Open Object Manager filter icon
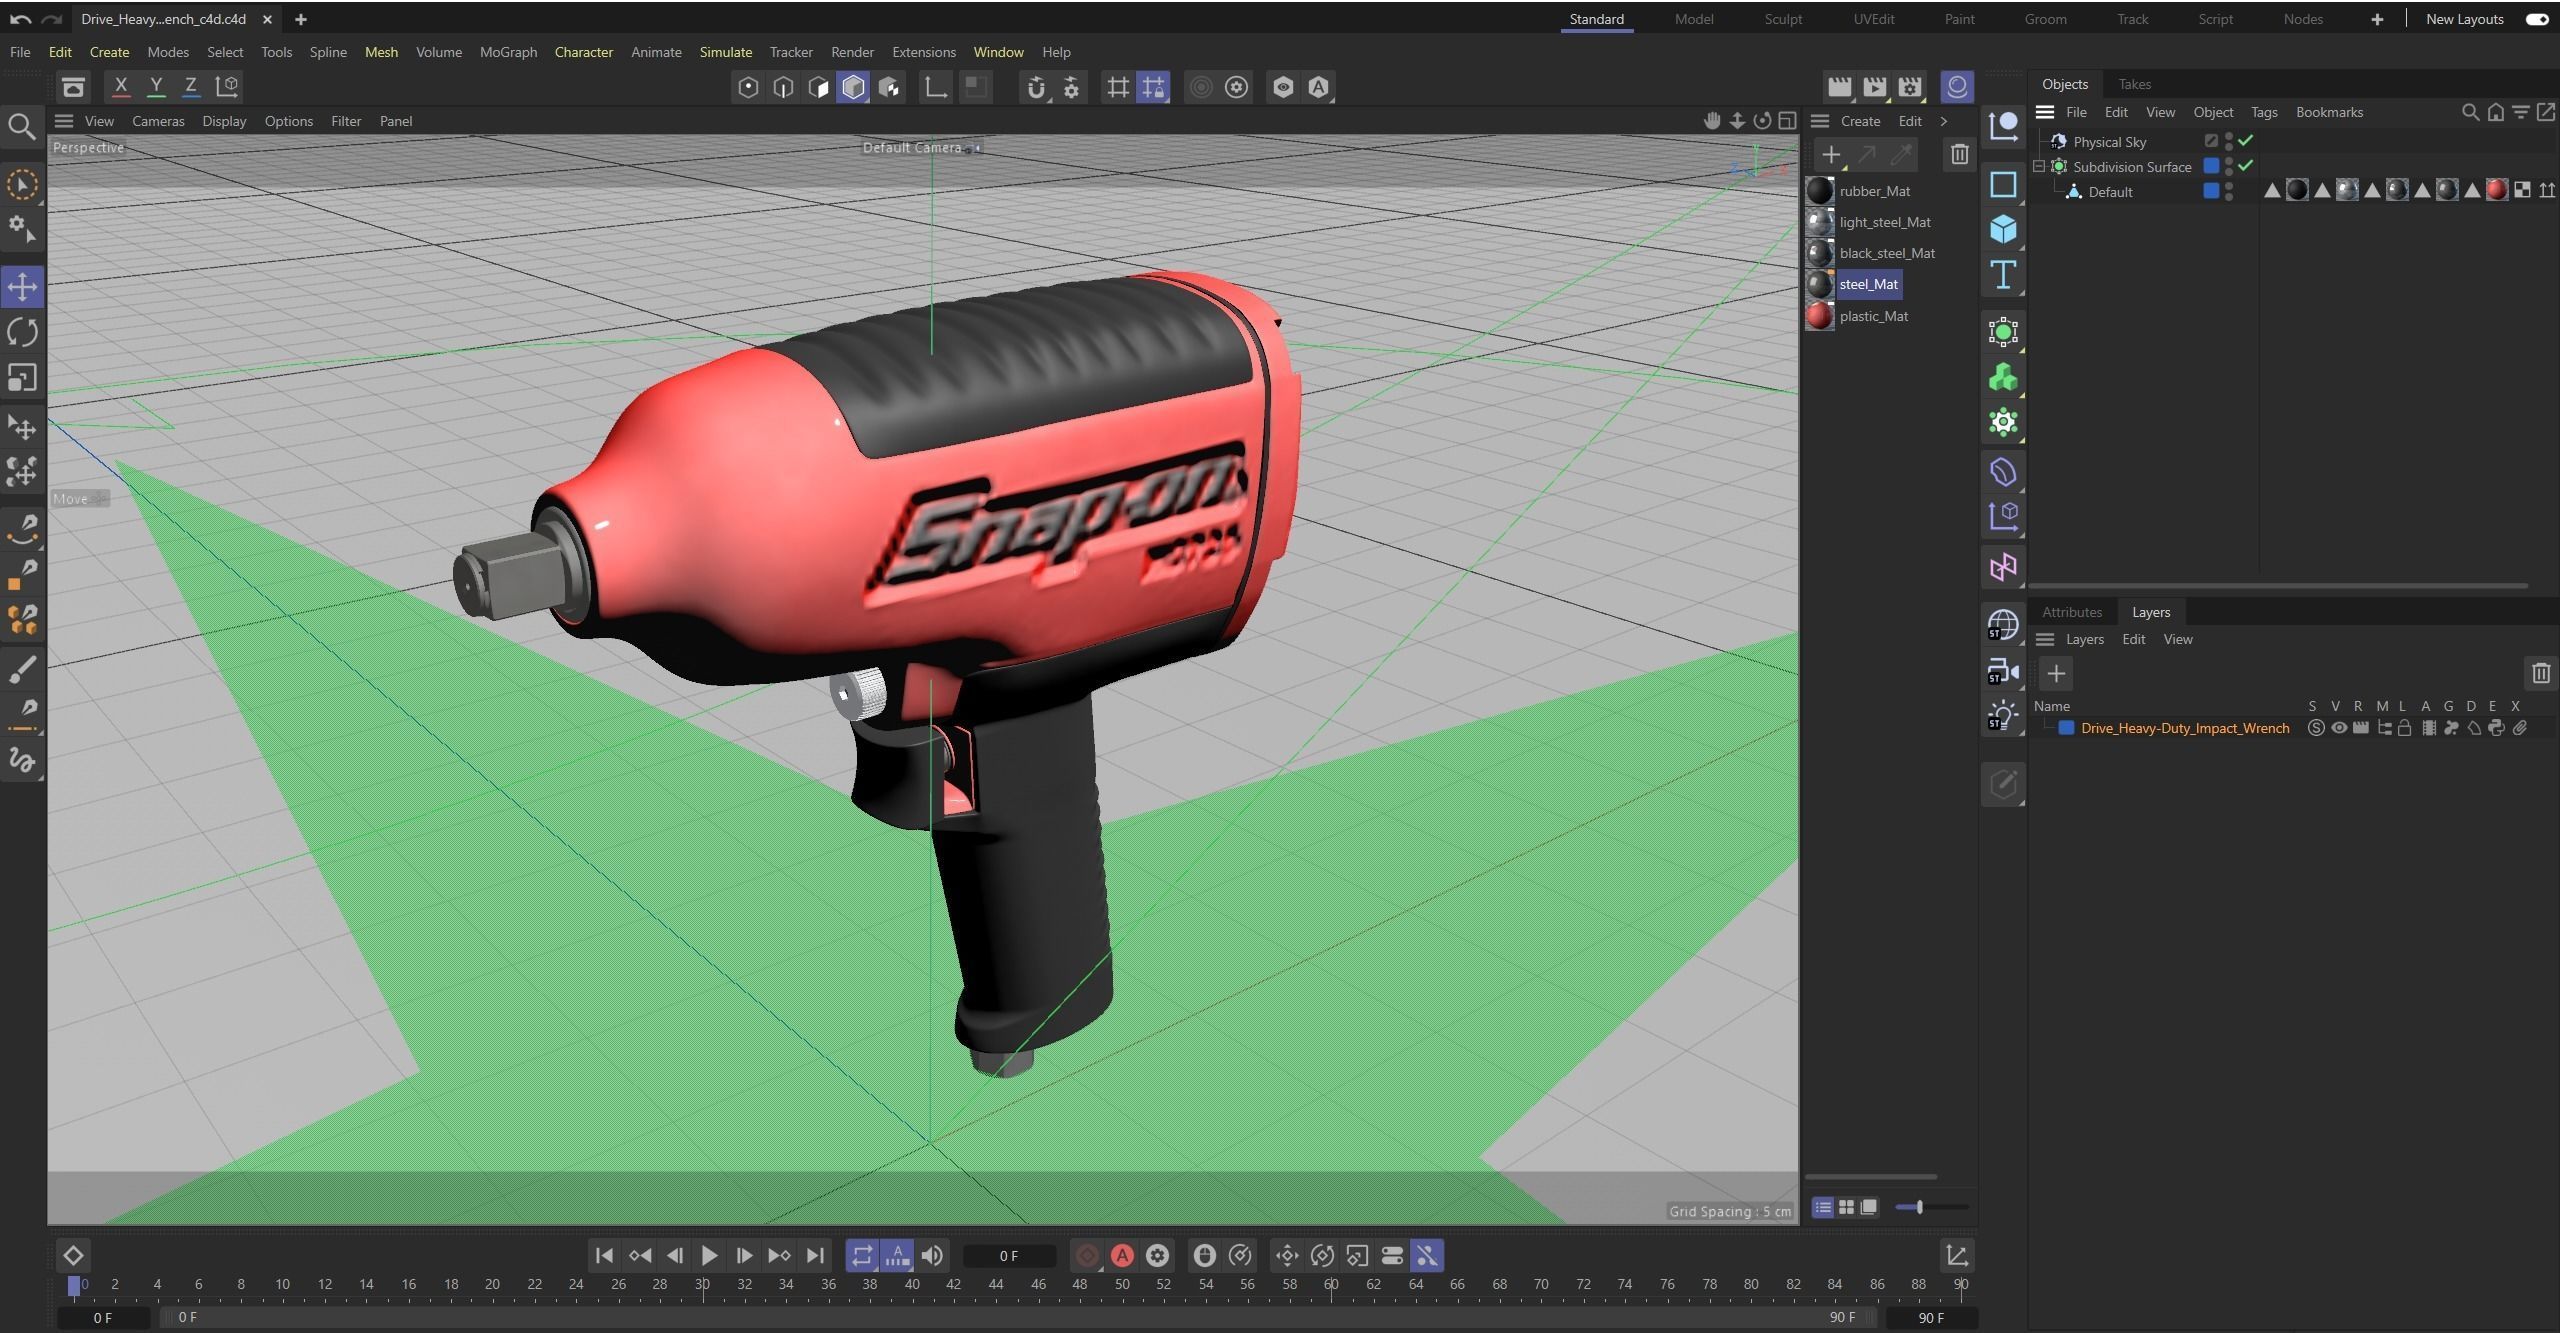 click(2521, 112)
